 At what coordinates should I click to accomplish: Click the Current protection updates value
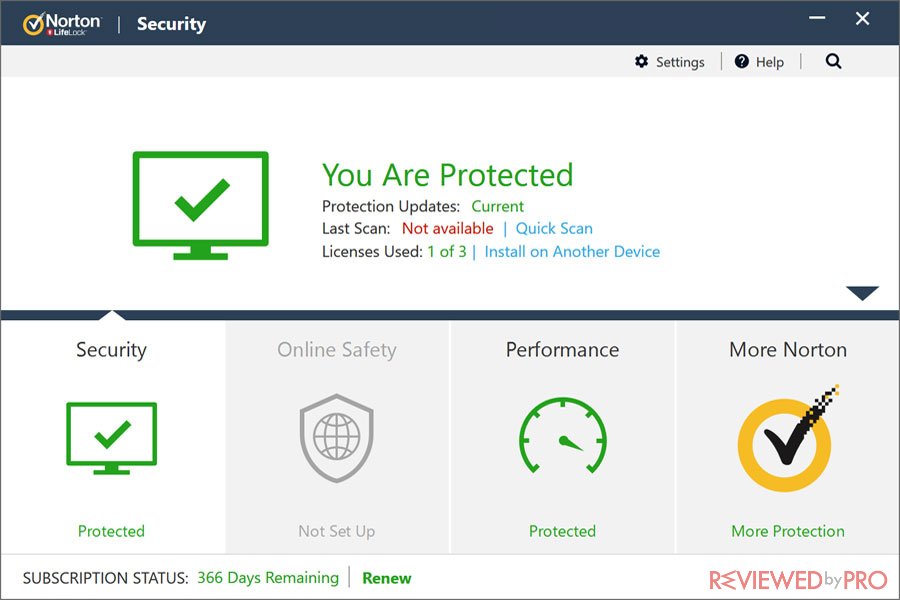(x=498, y=206)
